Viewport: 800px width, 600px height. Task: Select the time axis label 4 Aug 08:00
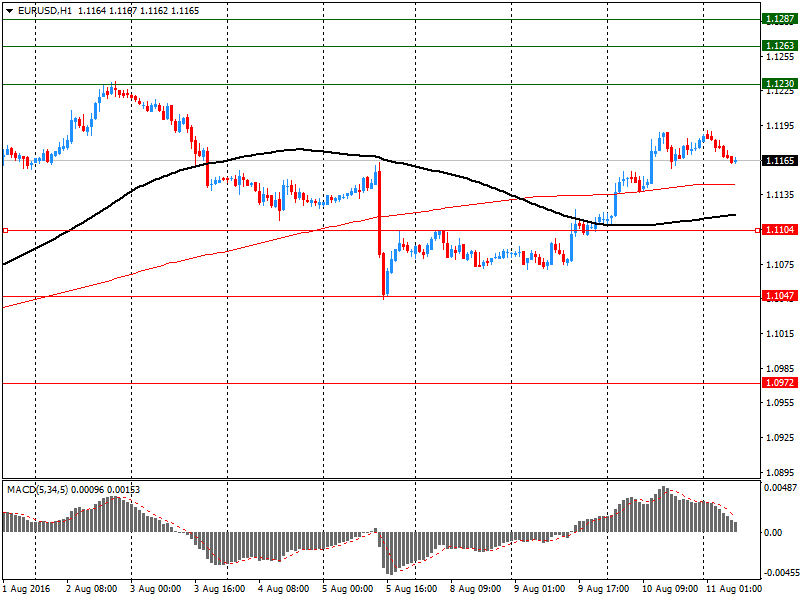[x=283, y=589]
